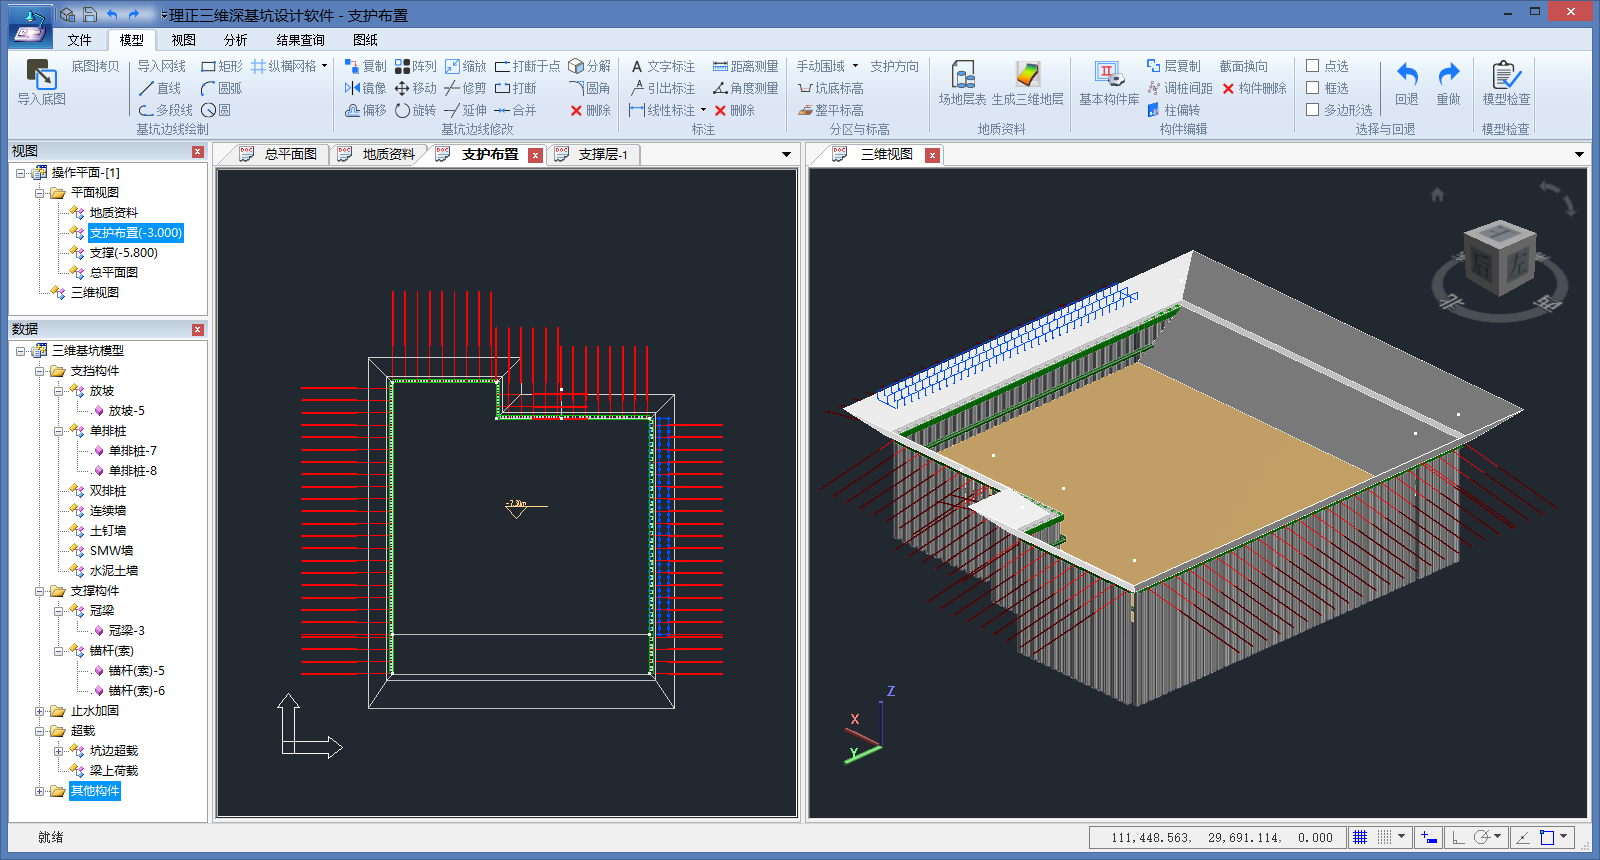Run the 模型检查 model check tool

(1505, 76)
